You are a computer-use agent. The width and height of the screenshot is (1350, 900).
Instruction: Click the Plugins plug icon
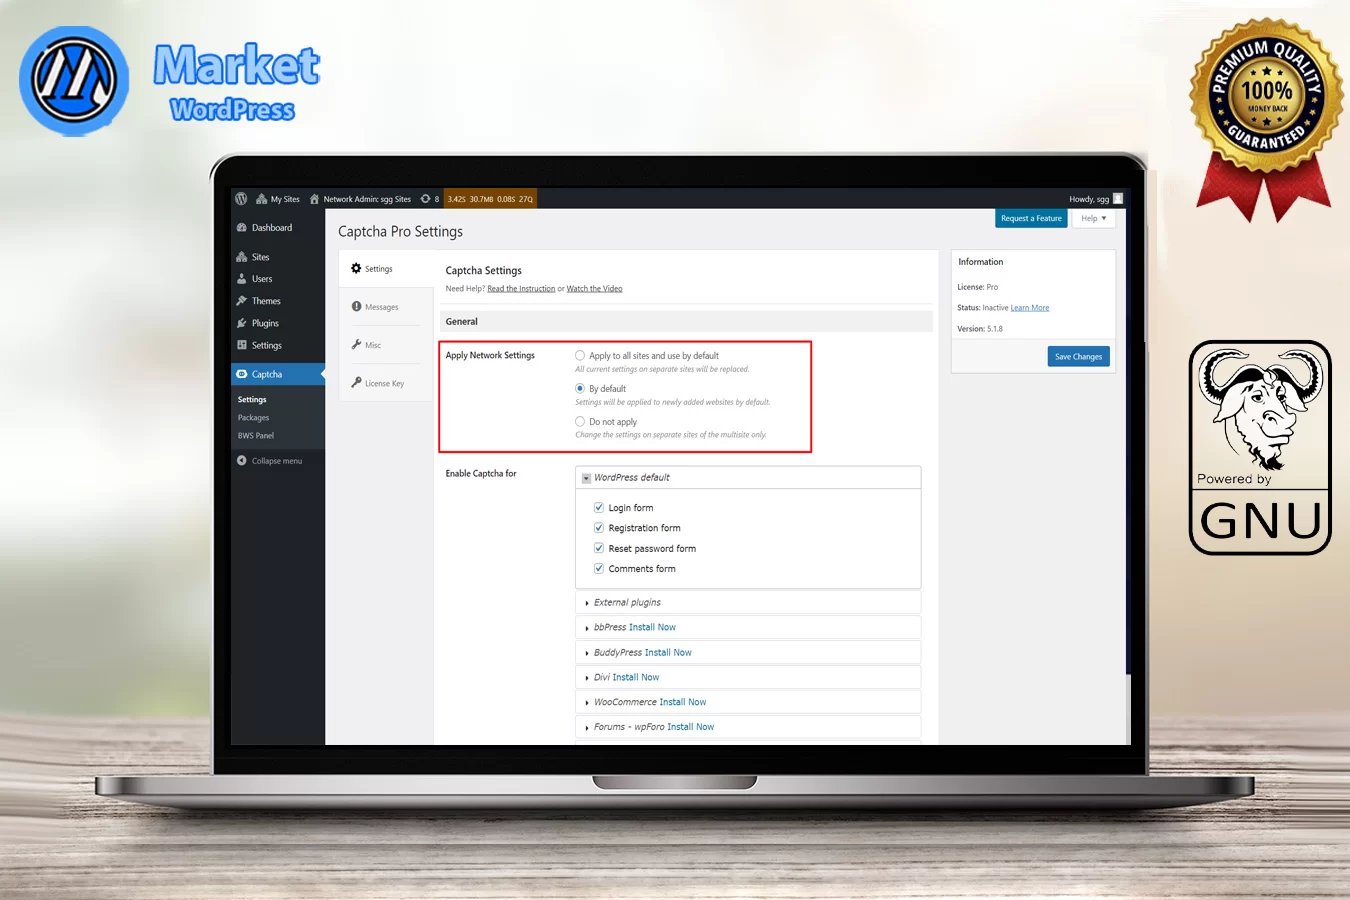pyautogui.click(x=242, y=323)
